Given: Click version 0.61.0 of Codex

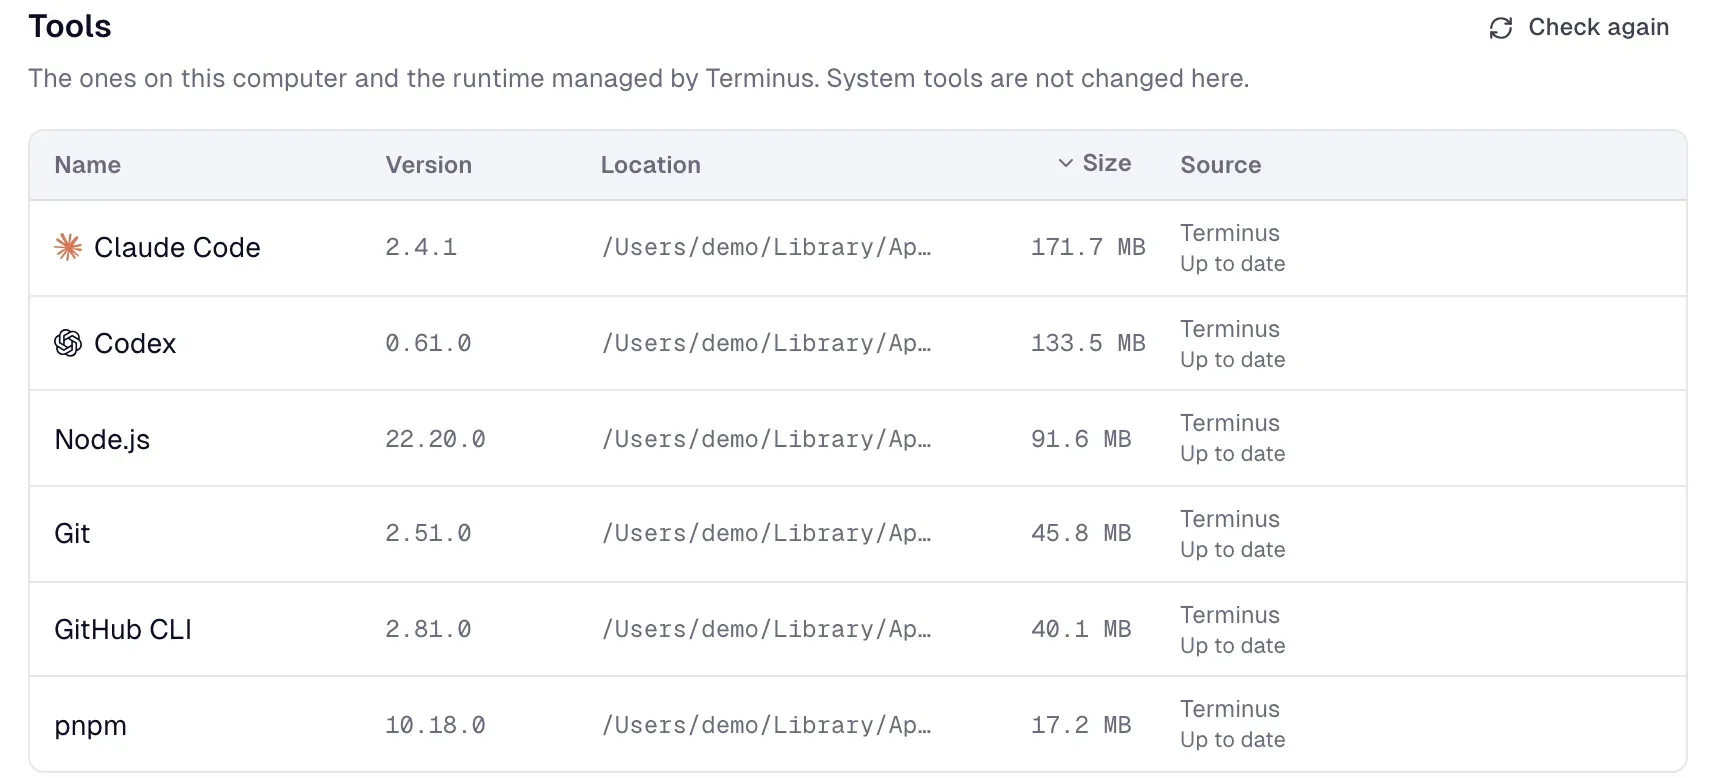Looking at the screenshot, I should (x=428, y=343).
